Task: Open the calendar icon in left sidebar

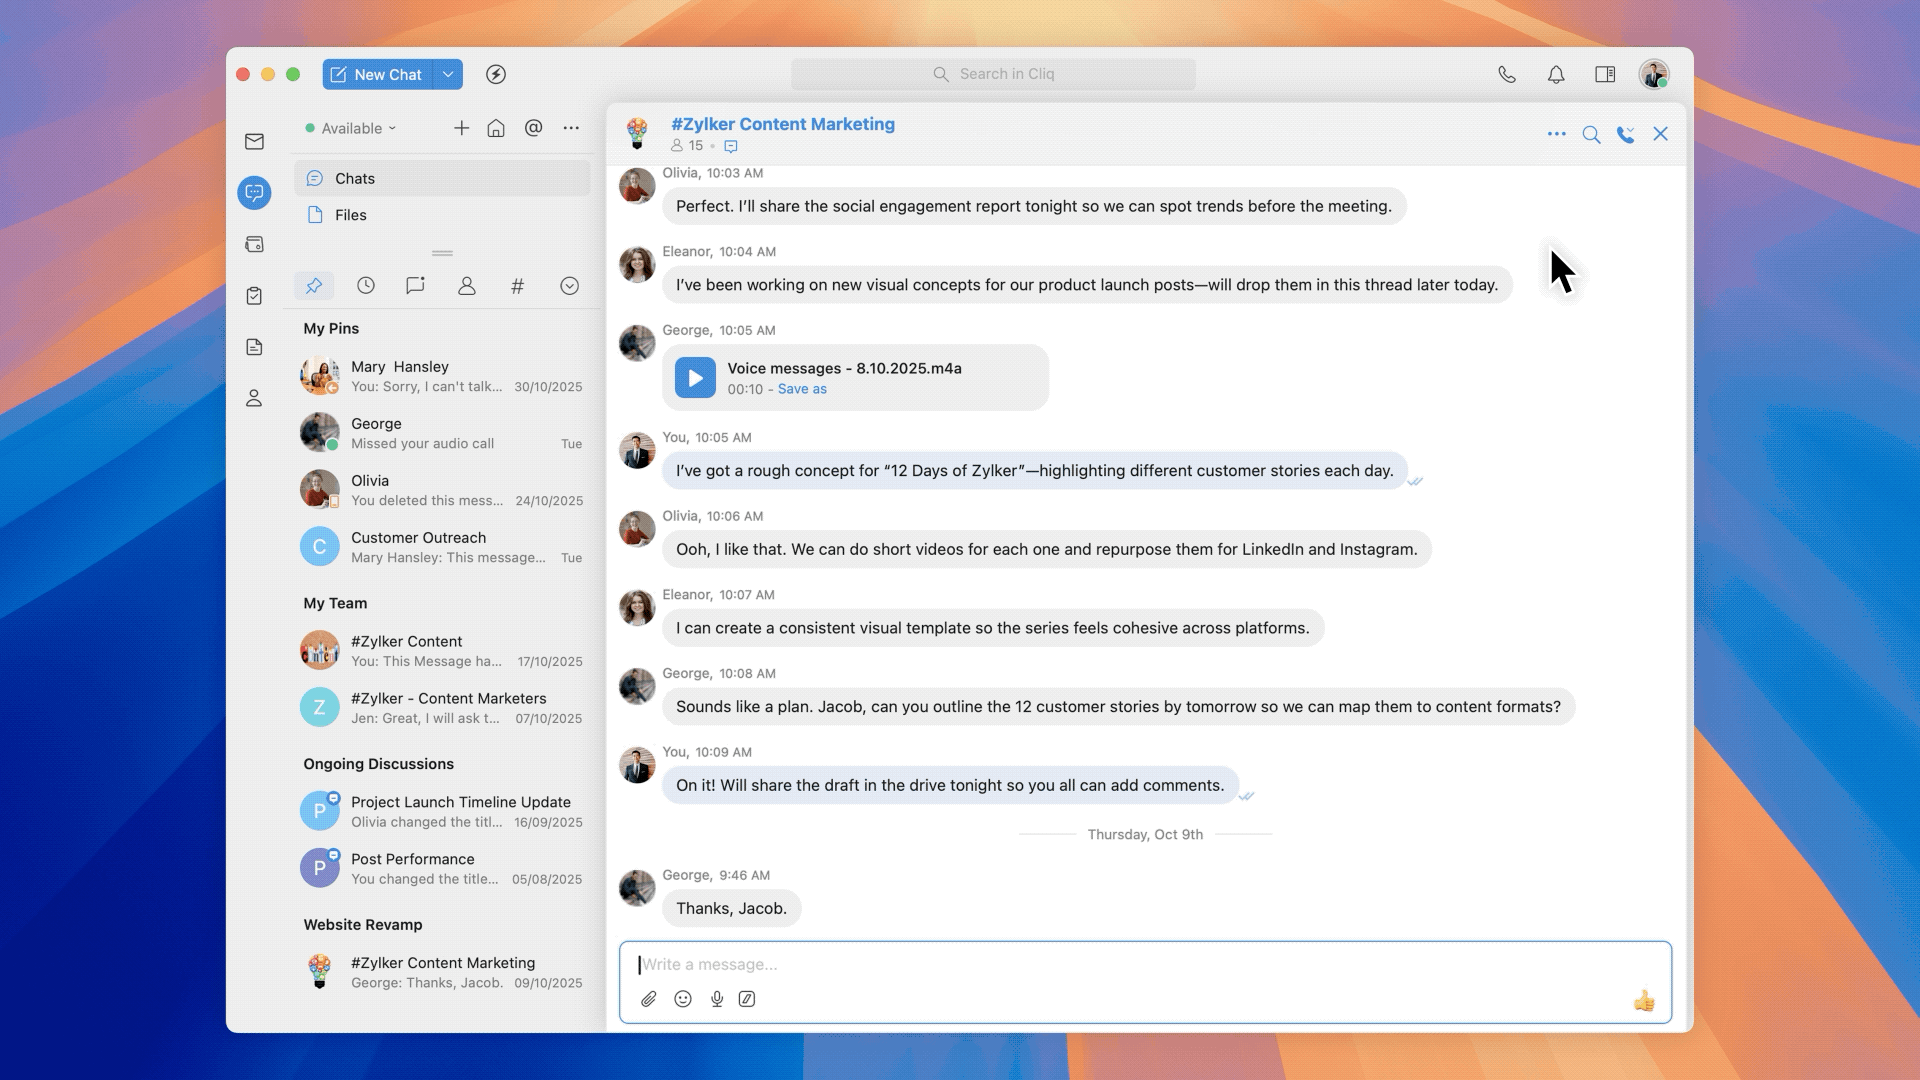Action: point(254,244)
